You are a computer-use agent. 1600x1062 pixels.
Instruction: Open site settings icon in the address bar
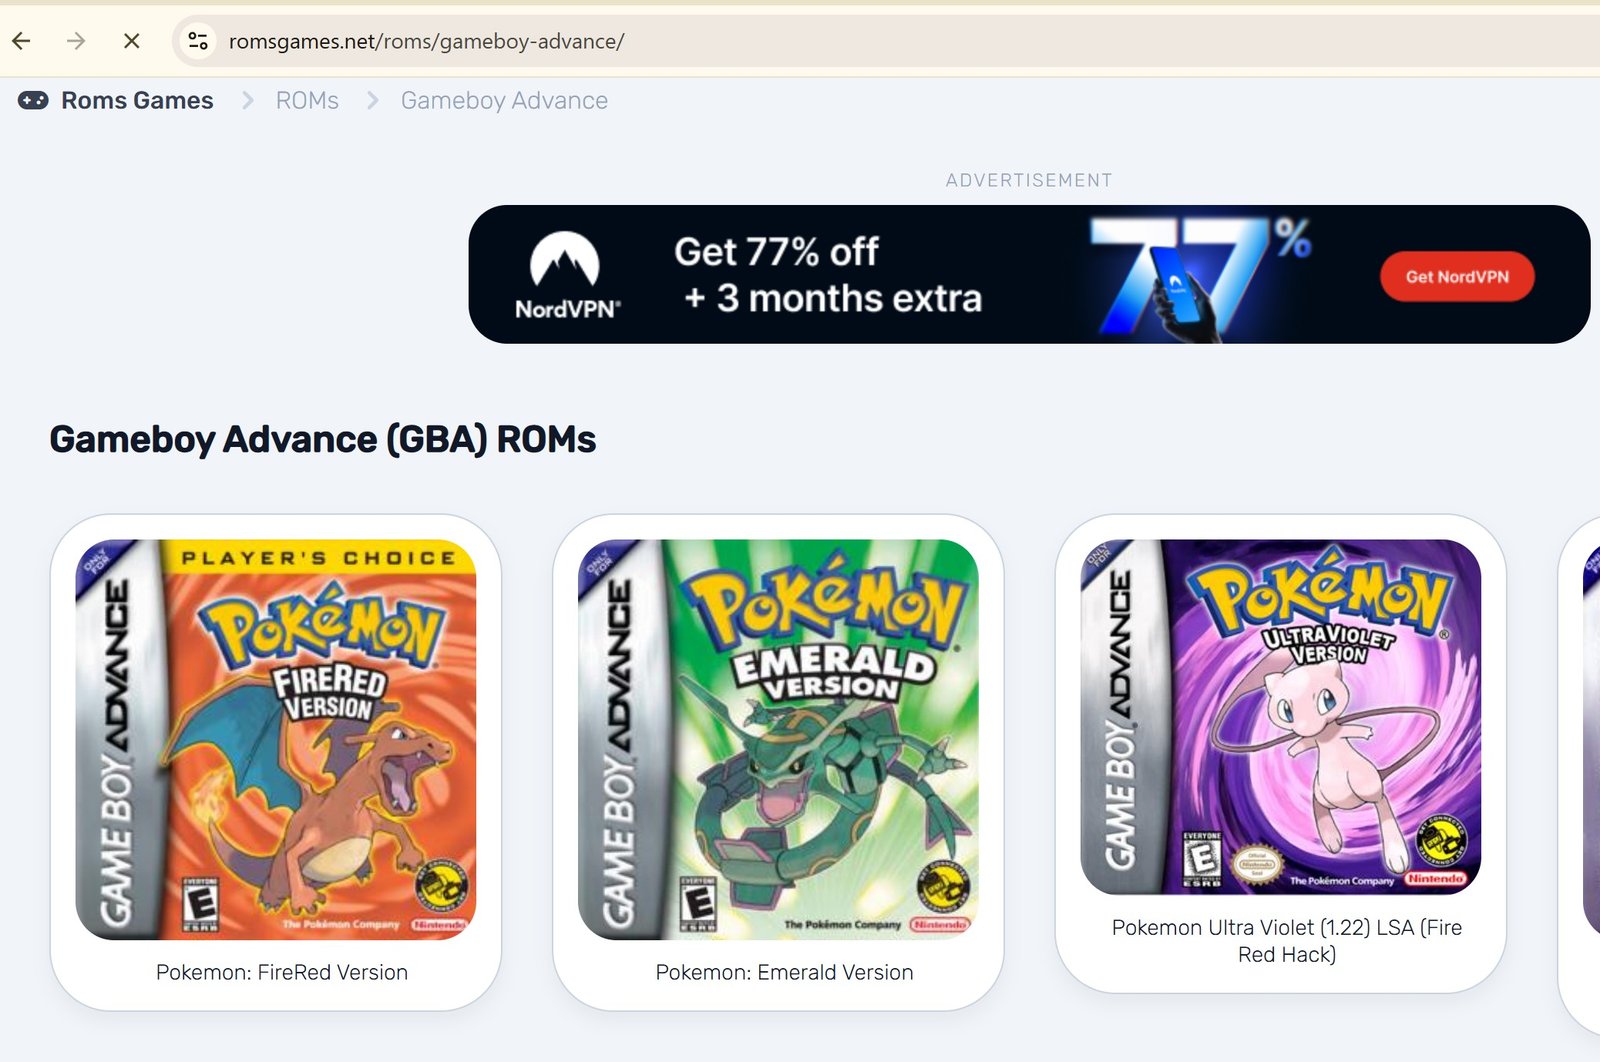[x=197, y=41]
